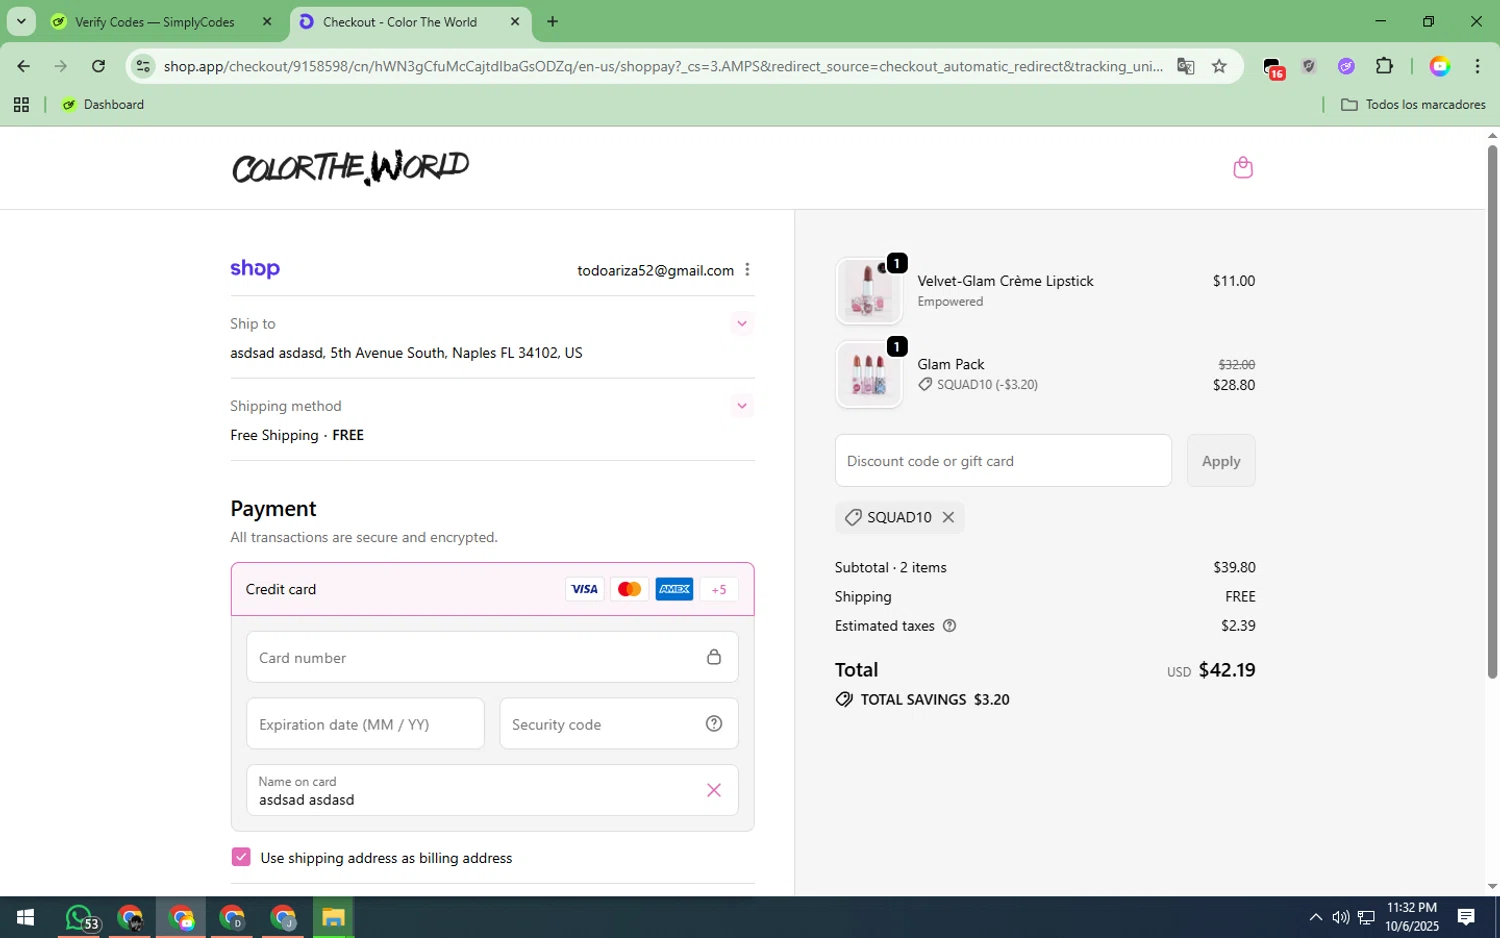The height and width of the screenshot is (938, 1500).
Task: Show the +5 additional card types
Action: (719, 589)
